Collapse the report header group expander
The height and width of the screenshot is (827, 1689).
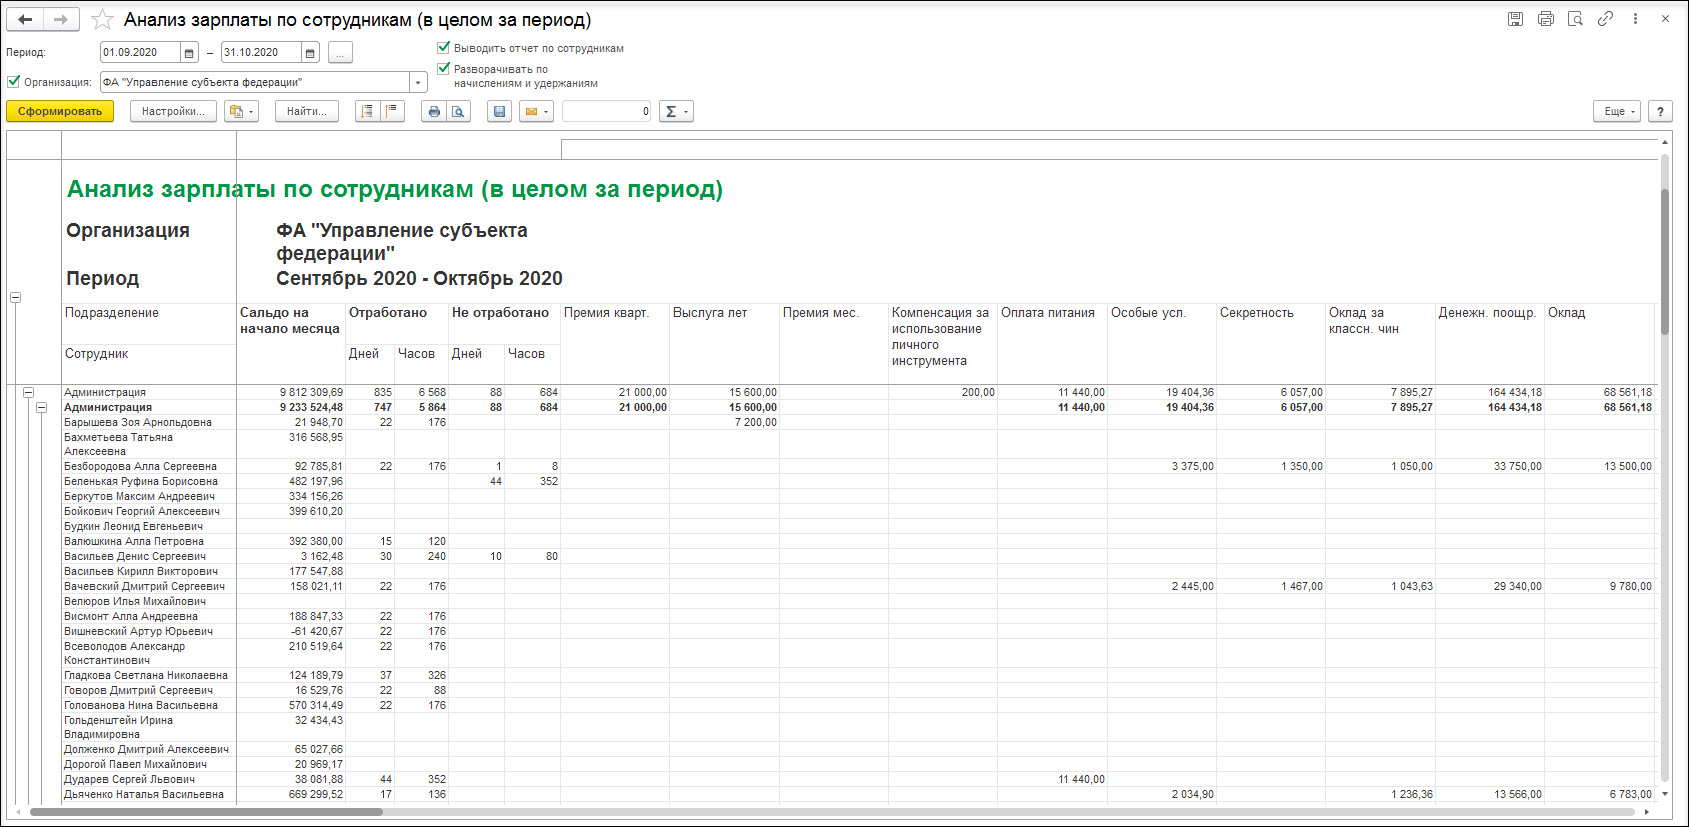point(15,297)
